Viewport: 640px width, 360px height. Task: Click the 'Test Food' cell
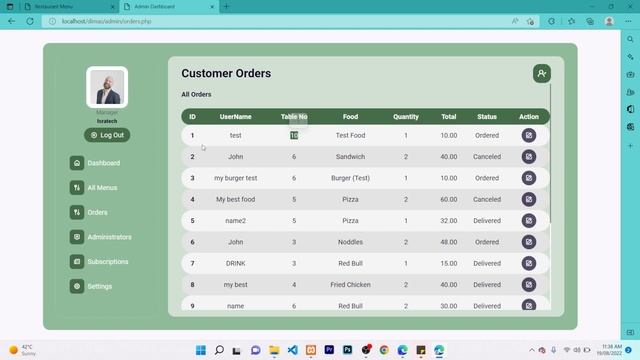click(x=350, y=135)
